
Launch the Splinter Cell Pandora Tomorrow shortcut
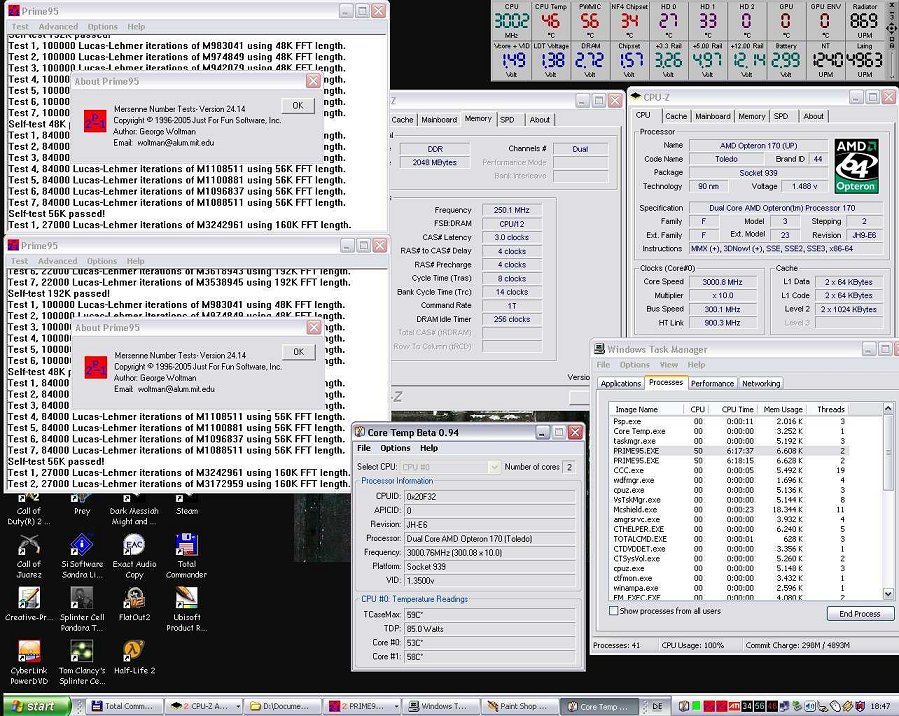coord(82,609)
